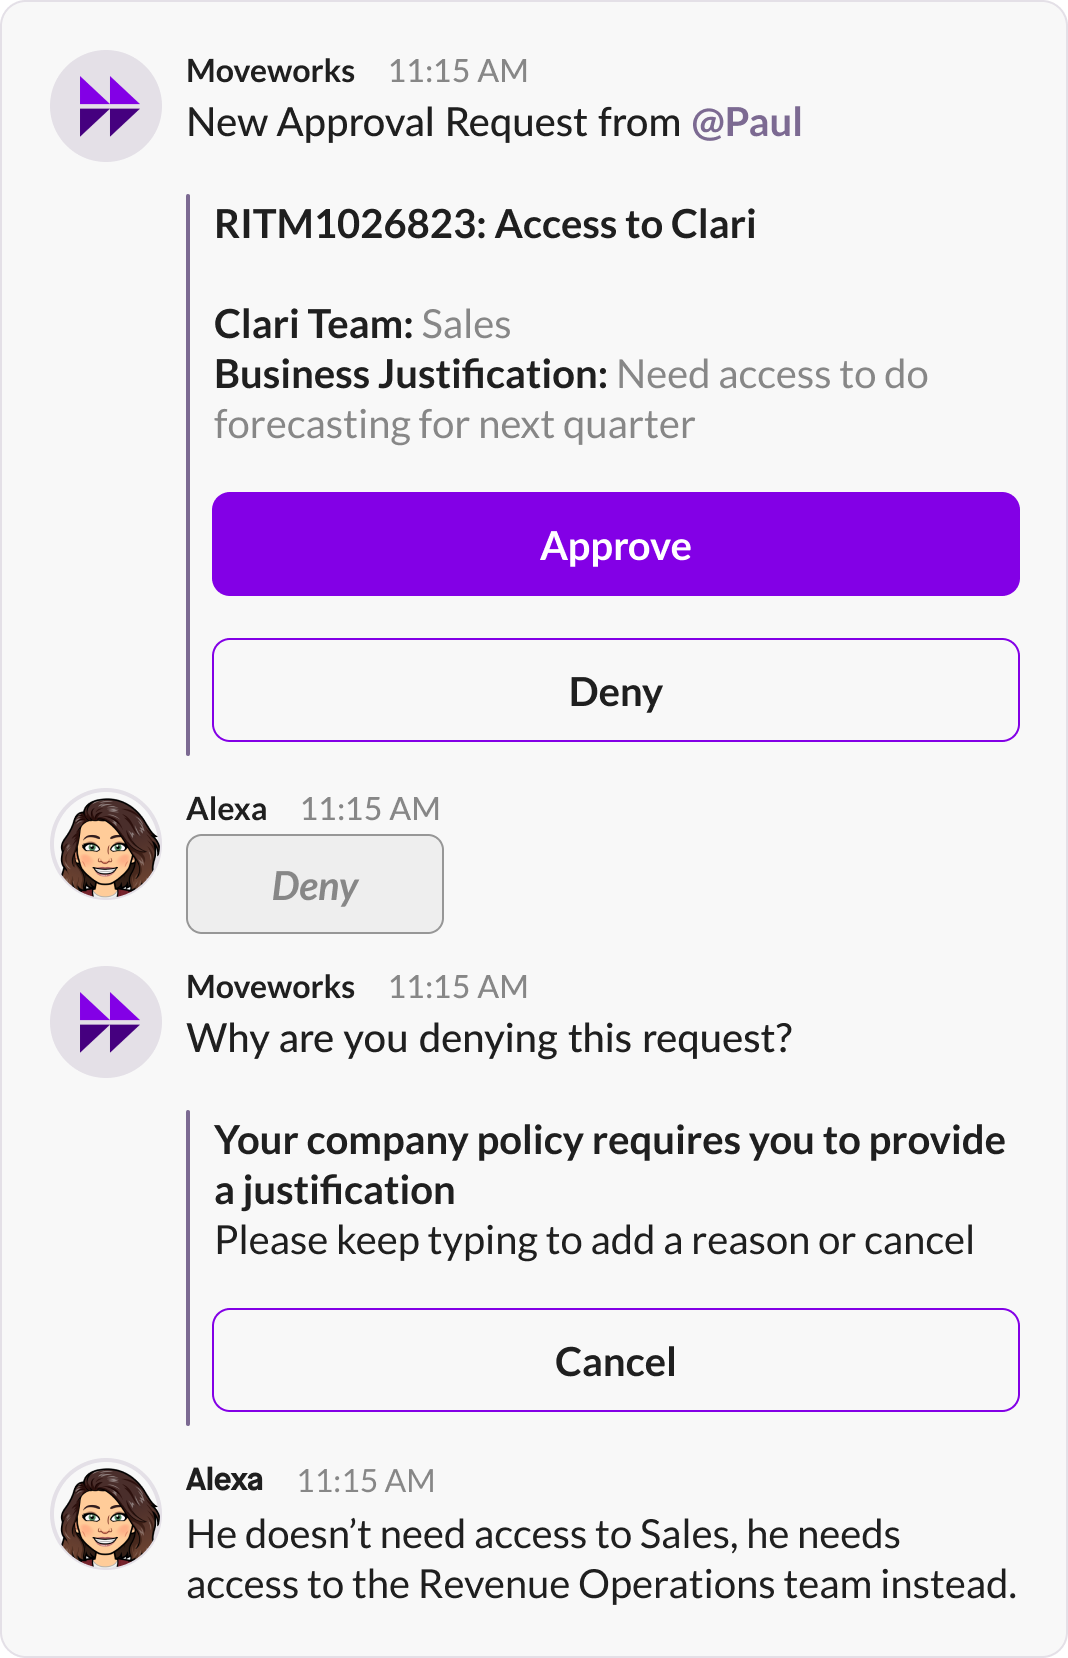Click the greyed Deny reply chip
Image resolution: width=1068 pixels, height=1658 pixels.
(315, 884)
